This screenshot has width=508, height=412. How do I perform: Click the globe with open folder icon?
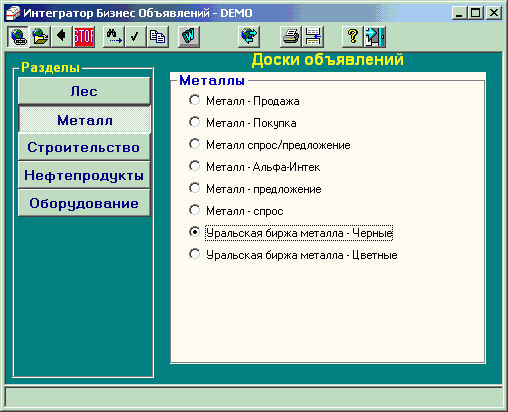[40, 36]
